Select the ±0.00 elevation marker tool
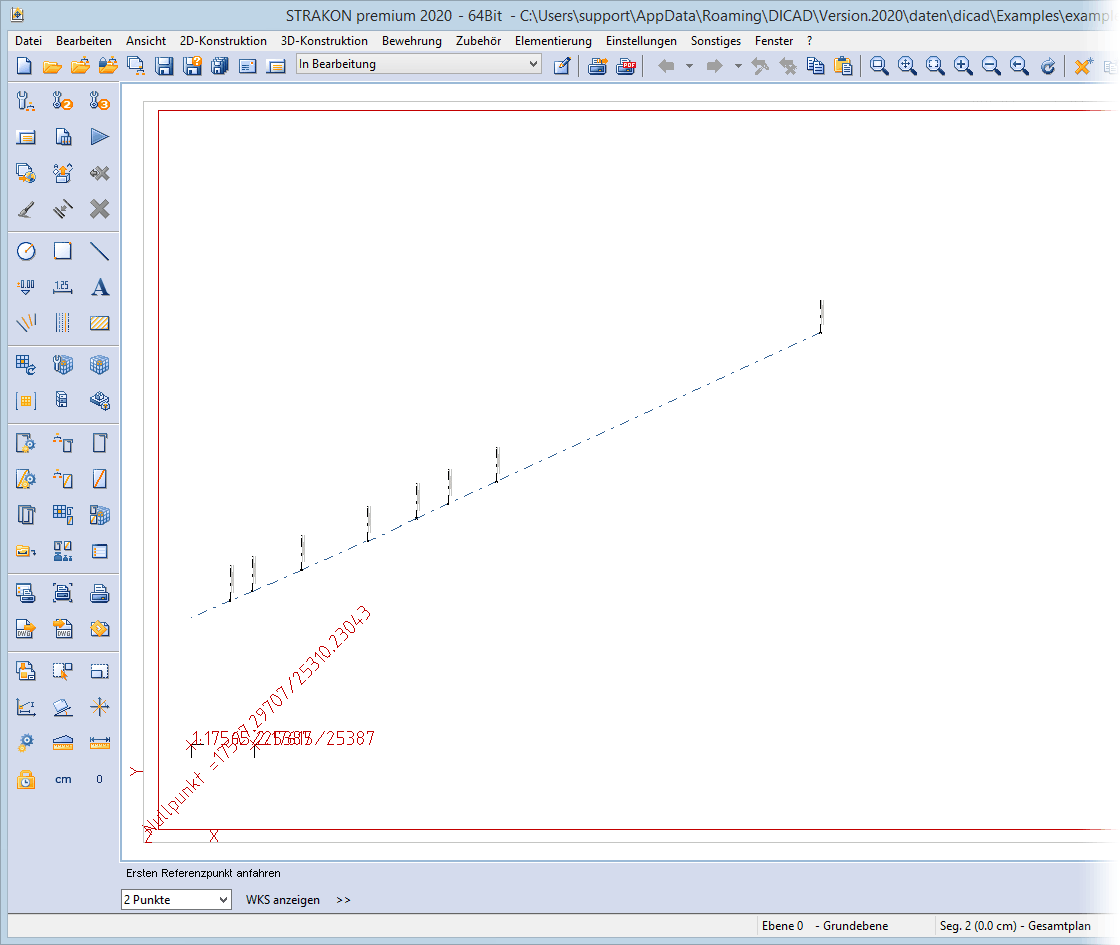 point(26,287)
